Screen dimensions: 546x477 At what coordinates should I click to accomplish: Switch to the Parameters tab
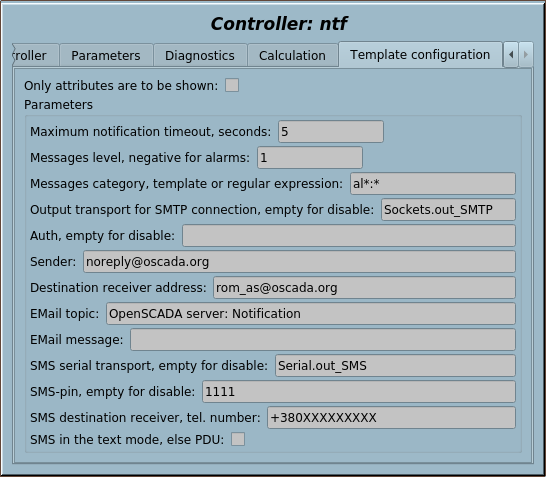tap(106, 55)
